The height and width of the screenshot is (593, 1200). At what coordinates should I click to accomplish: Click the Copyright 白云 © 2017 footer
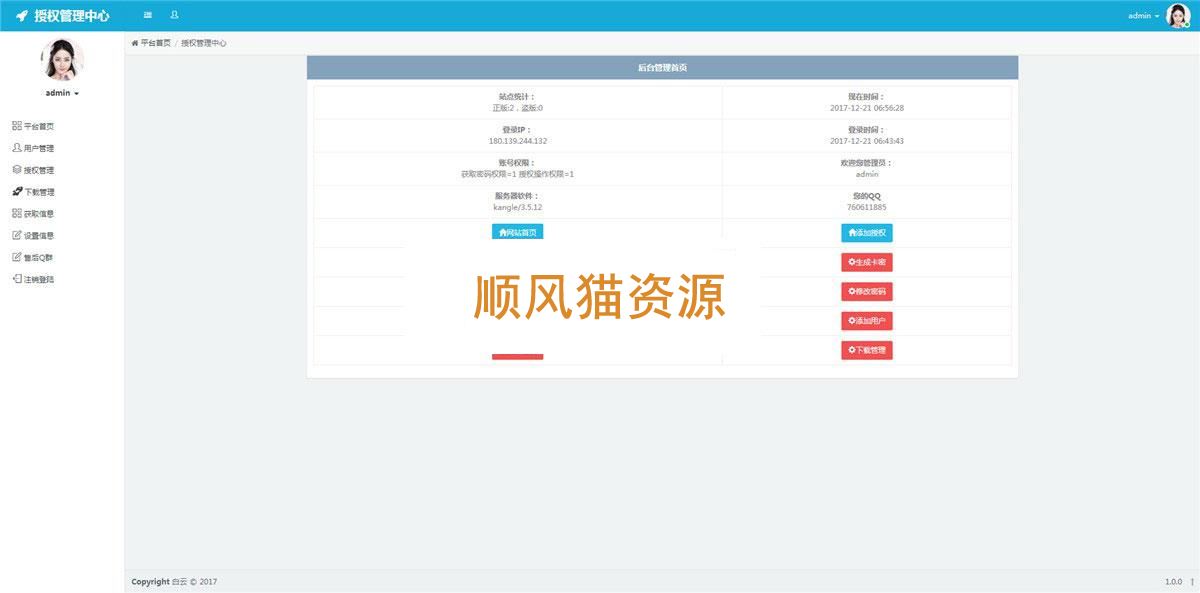(x=174, y=582)
